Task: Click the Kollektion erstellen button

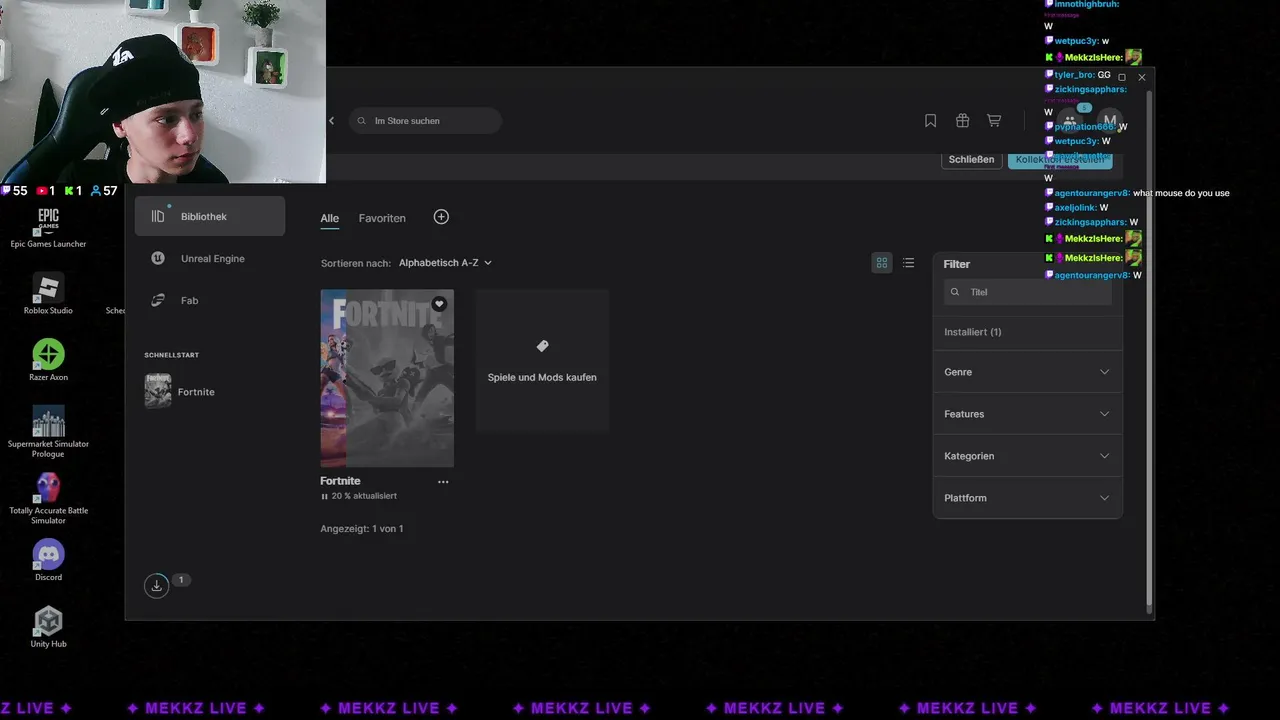Action: (1060, 159)
